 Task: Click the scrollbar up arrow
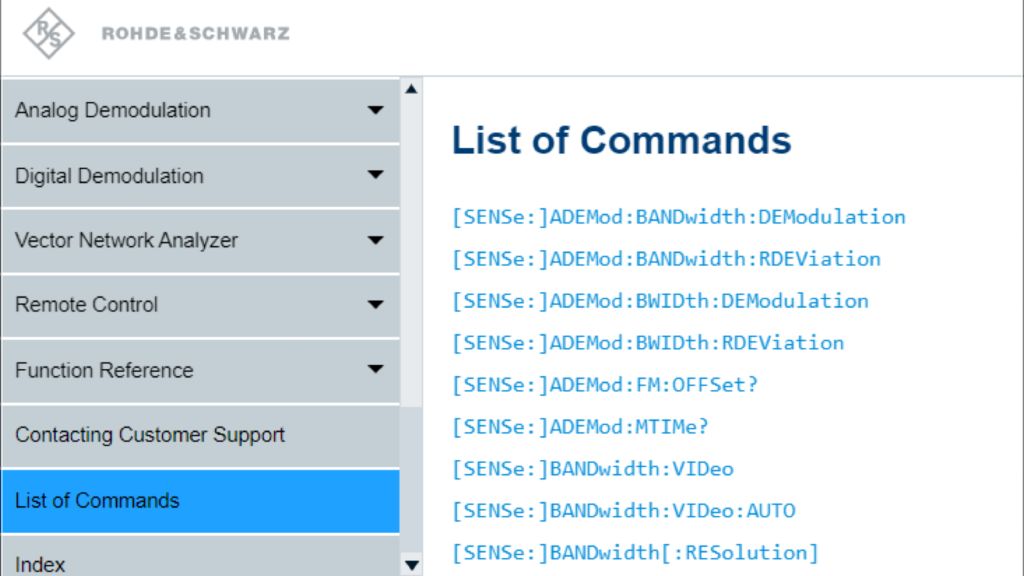pos(410,90)
